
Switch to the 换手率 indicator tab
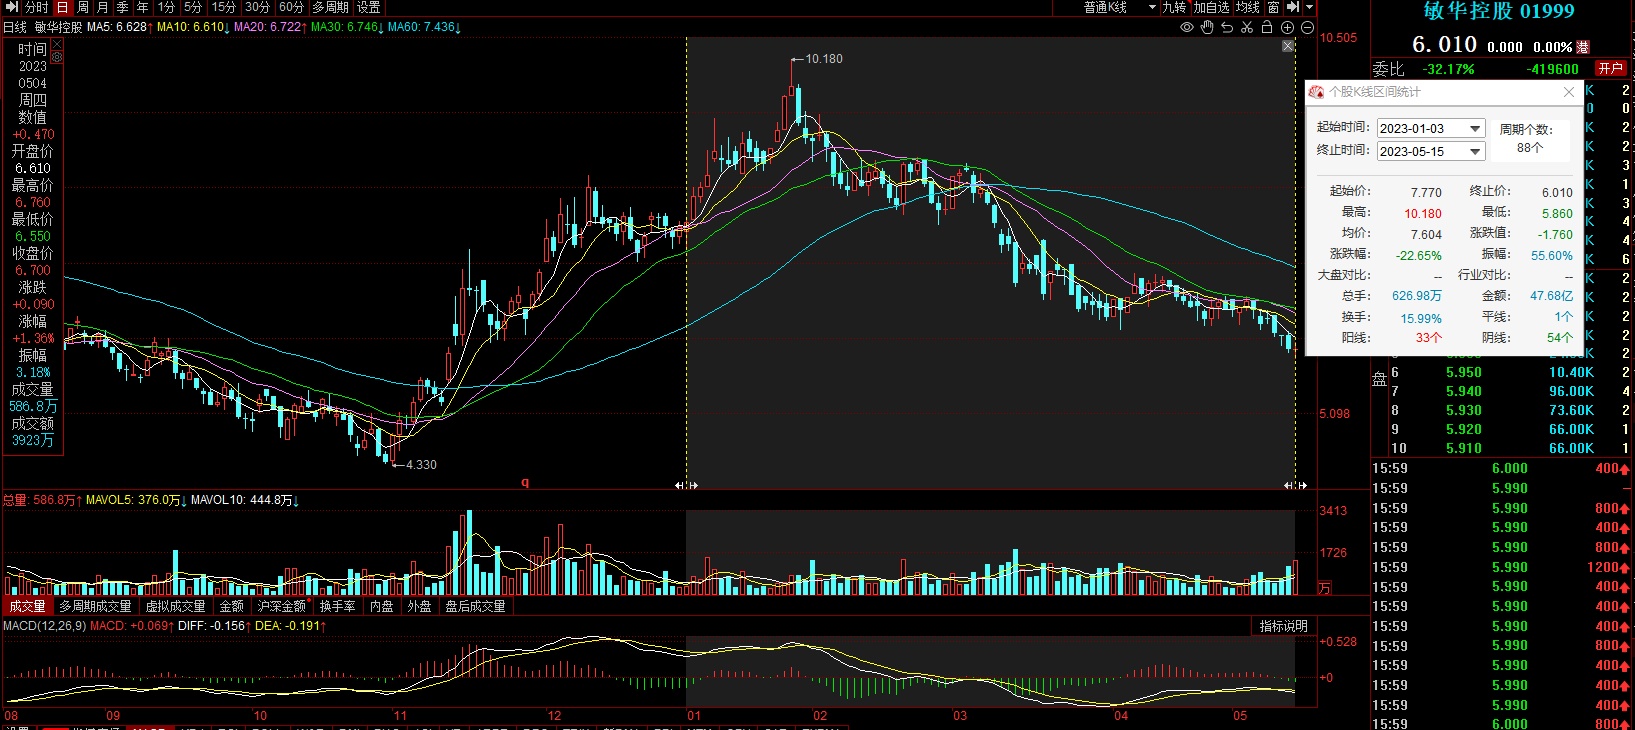pyautogui.click(x=337, y=606)
